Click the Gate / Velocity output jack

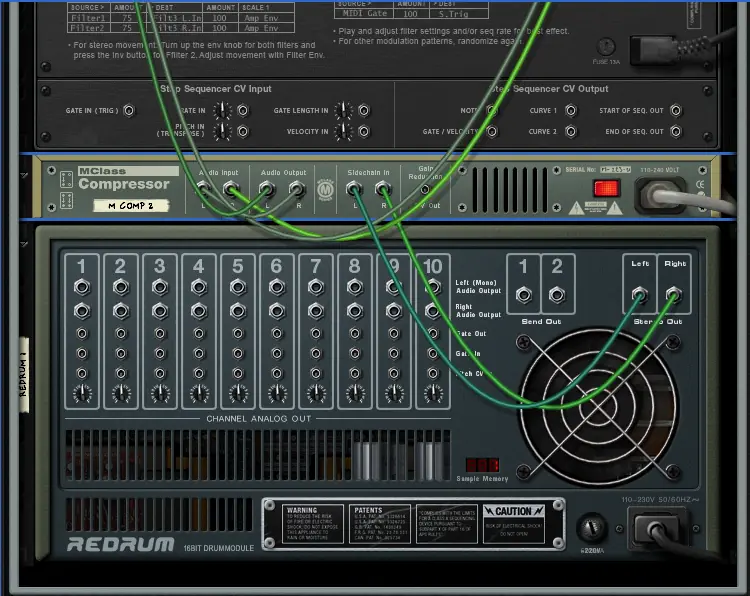click(492, 131)
